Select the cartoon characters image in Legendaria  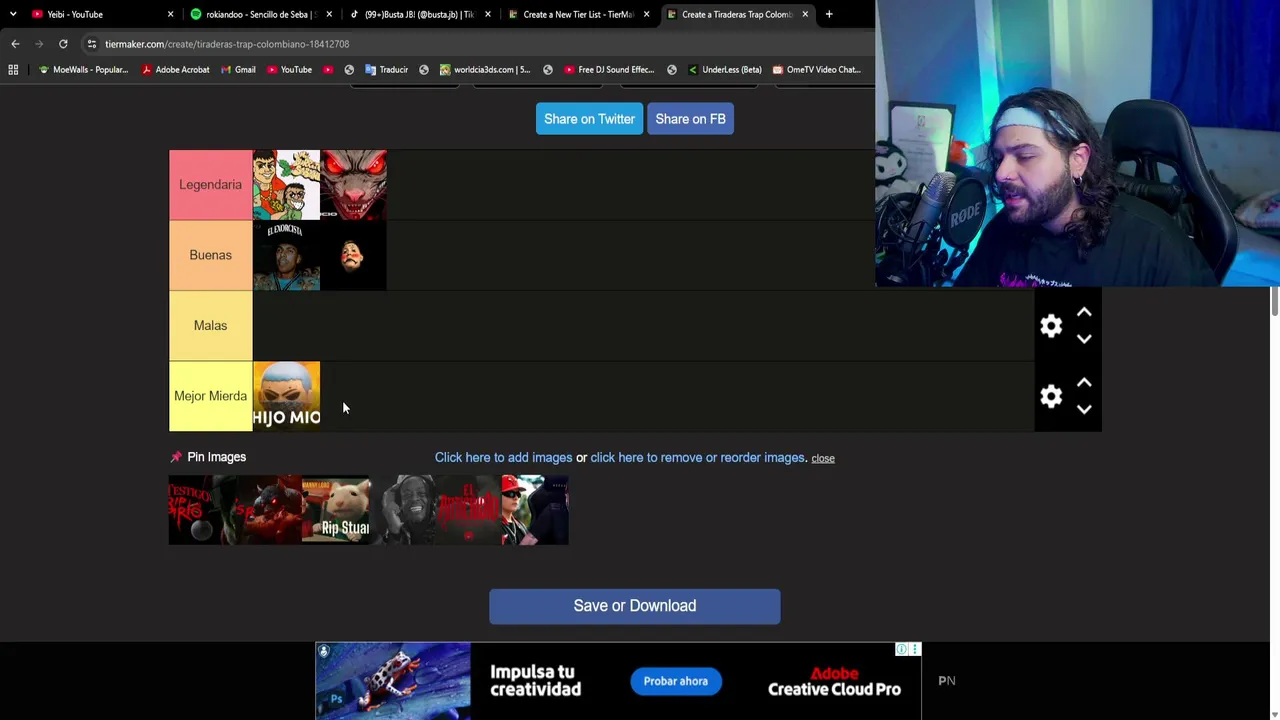(286, 185)
